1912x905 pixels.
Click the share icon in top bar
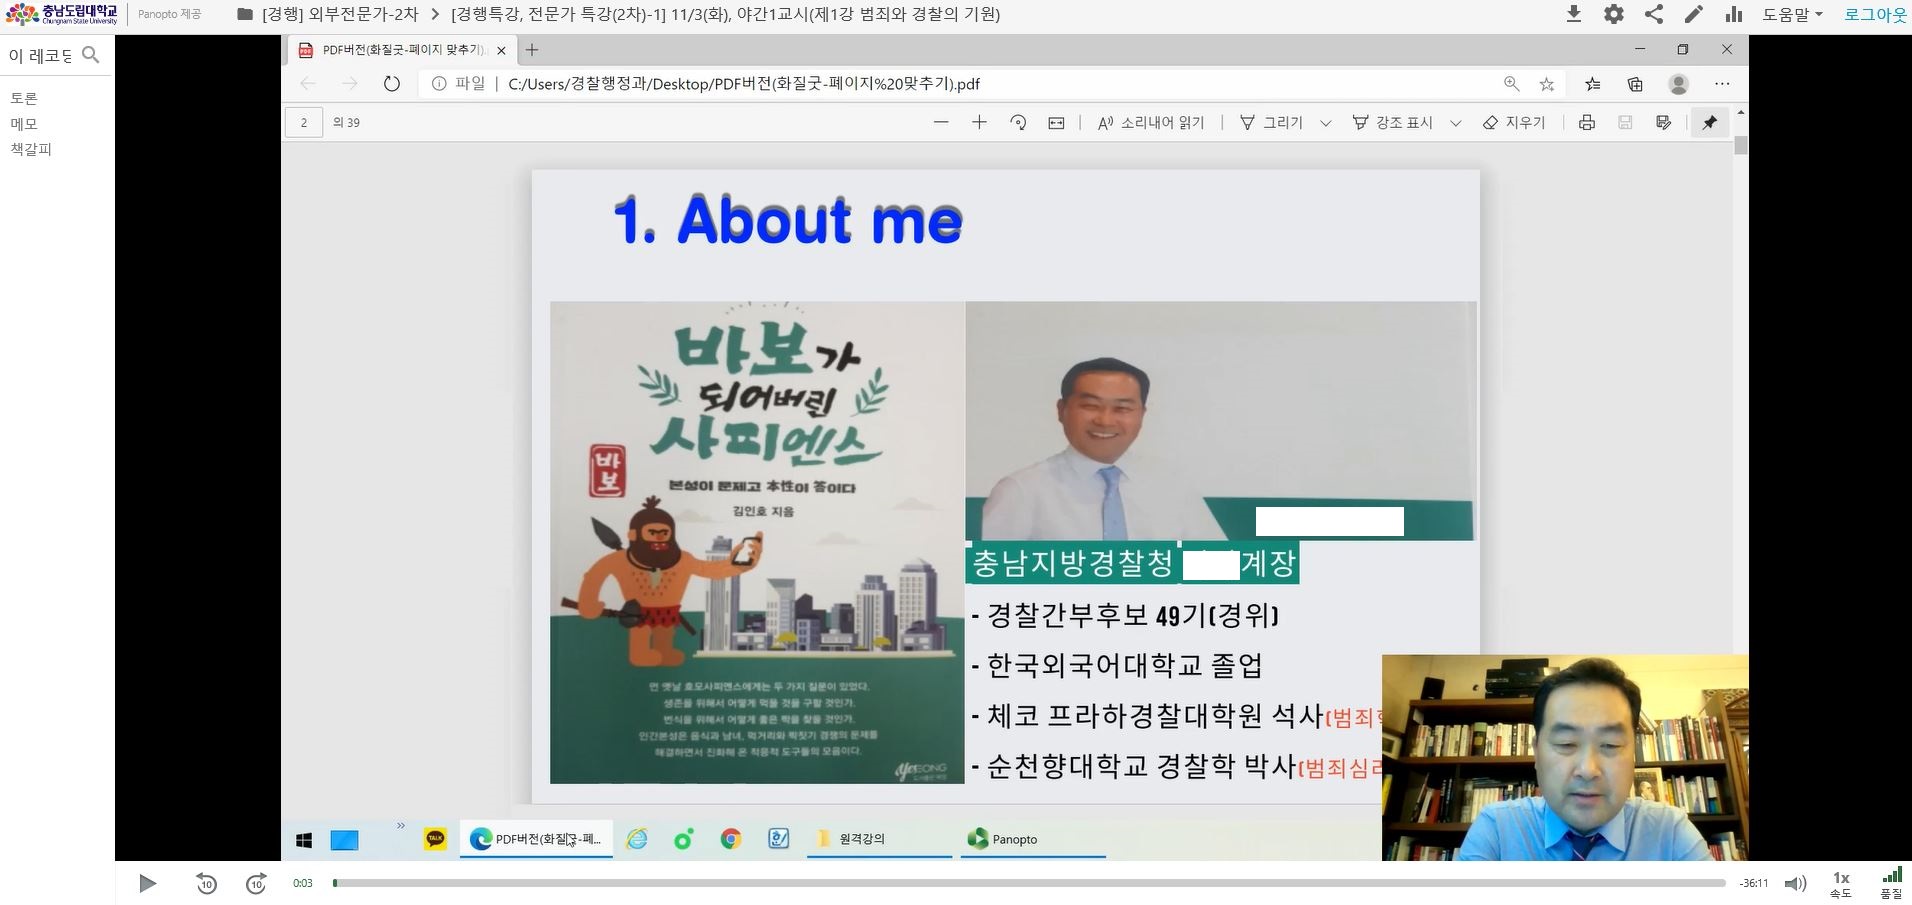tap(1654, 14)
